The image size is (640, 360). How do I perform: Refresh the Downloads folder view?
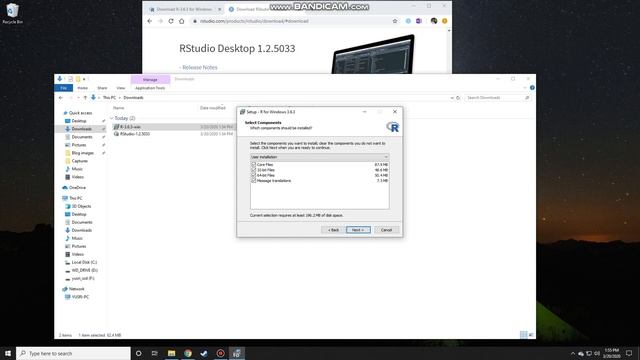(458, 98)
